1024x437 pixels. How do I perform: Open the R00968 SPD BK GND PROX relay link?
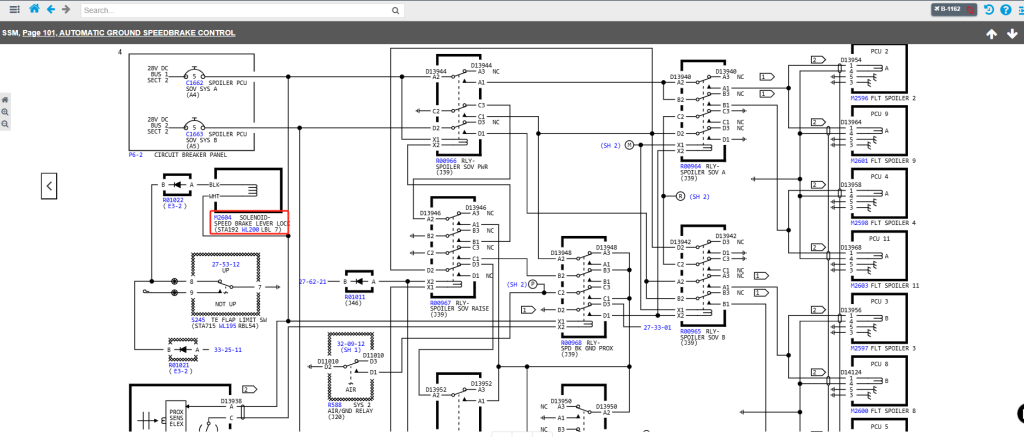coord(571,342)
